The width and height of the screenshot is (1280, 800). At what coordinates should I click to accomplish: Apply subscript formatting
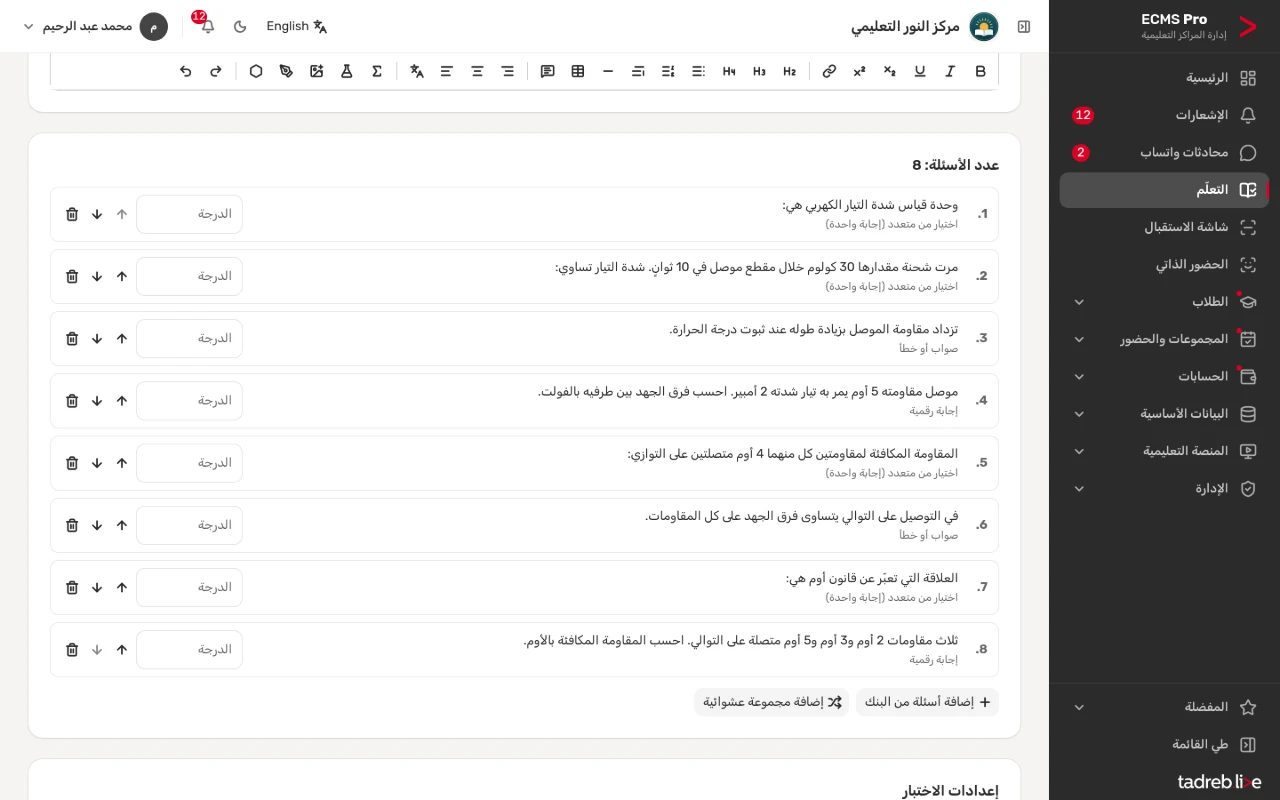pyautogui.click(x=890, y=71)
